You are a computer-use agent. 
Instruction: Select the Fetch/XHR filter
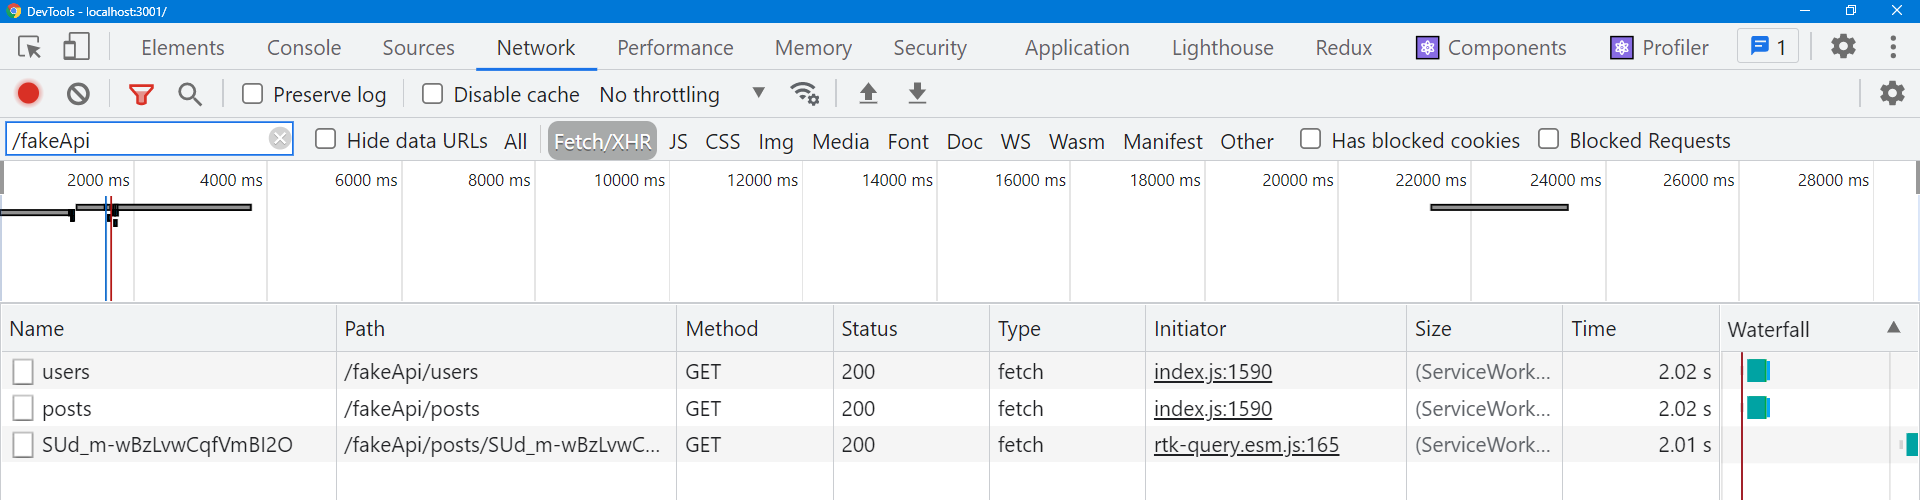tap(602, 141)
